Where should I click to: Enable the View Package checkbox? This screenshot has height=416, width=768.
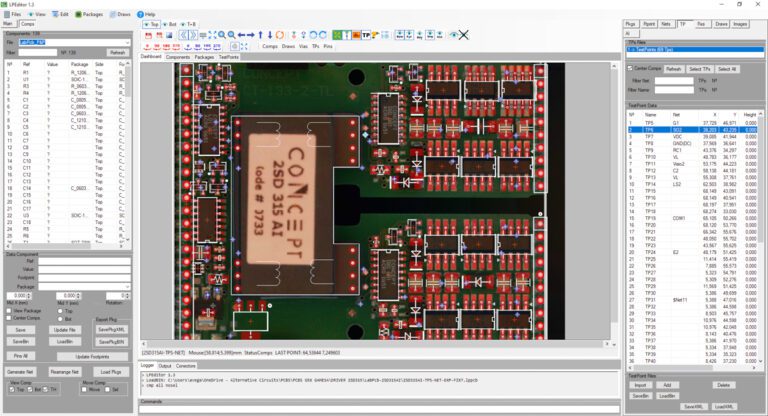coord(9,311)
